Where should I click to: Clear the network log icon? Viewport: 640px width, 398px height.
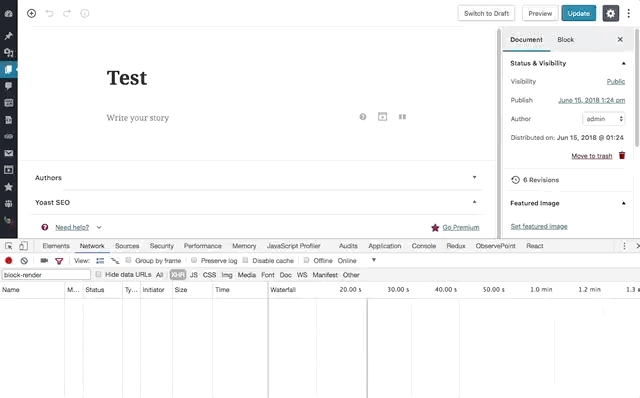pyautogui.click(x=24, y=260)
